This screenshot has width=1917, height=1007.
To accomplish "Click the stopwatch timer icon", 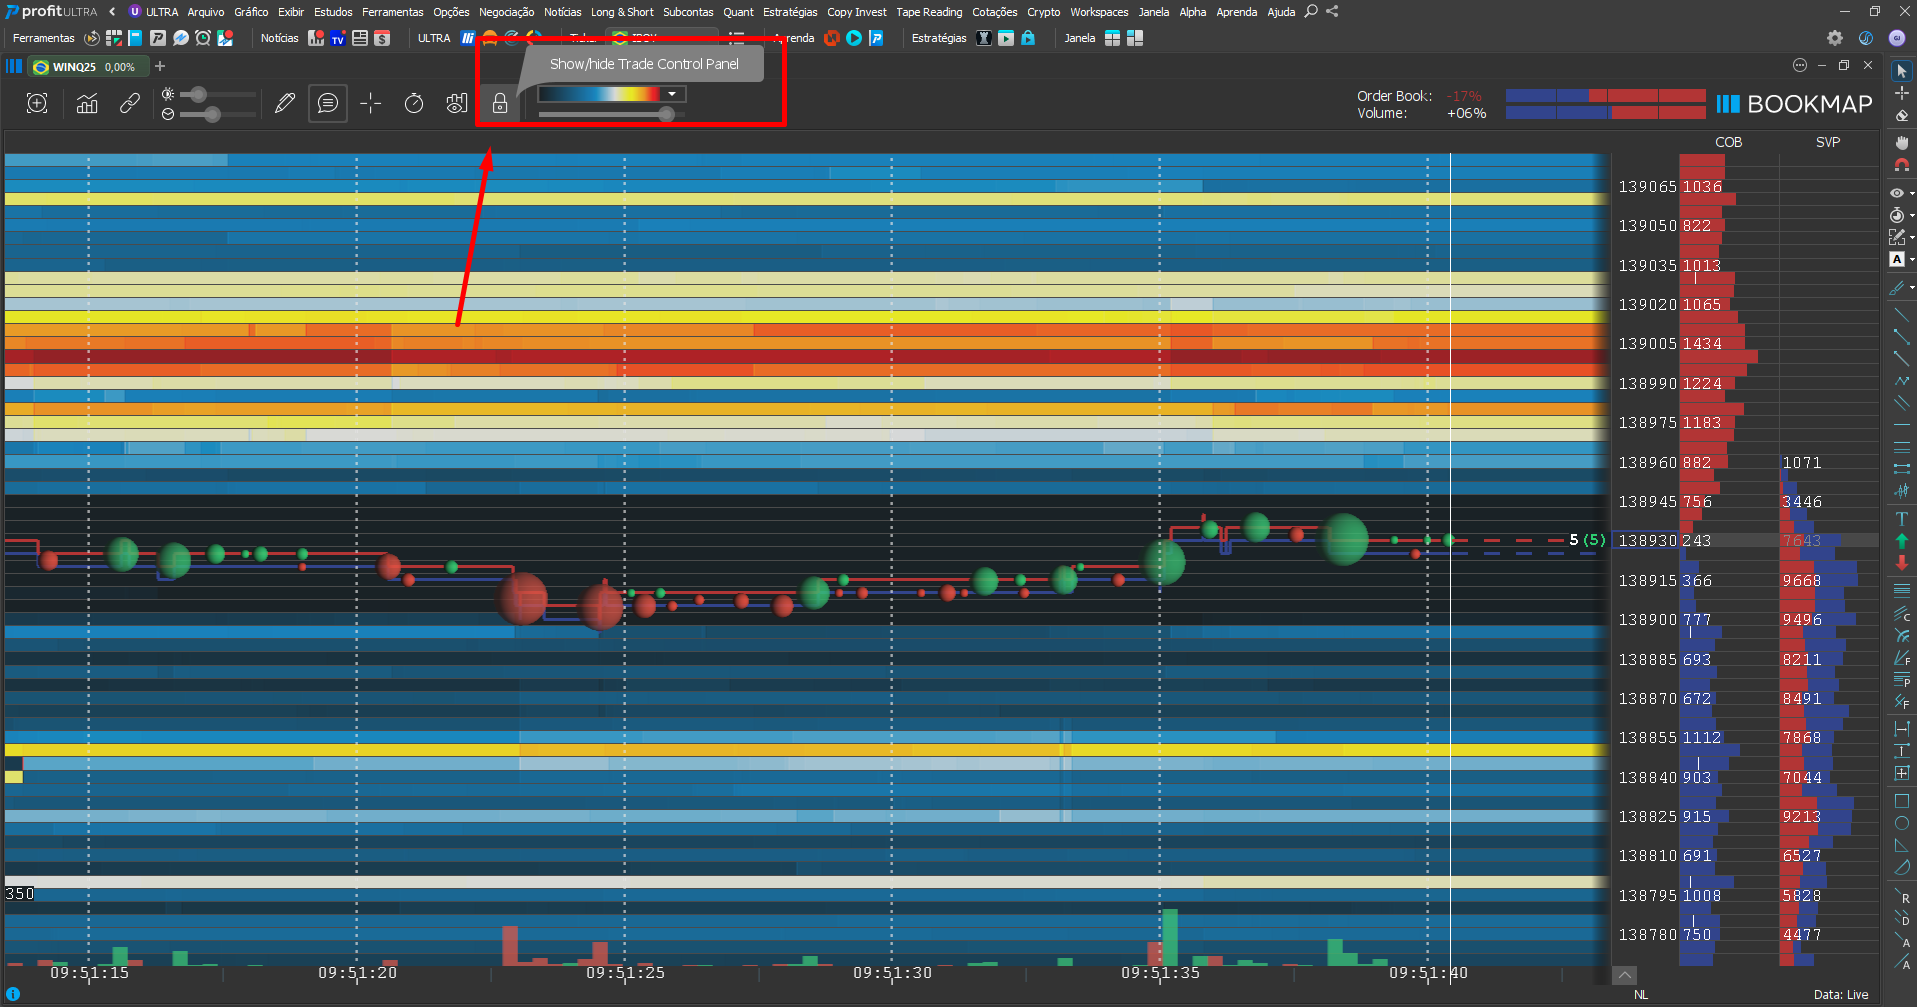I will [x=414, y=103].
